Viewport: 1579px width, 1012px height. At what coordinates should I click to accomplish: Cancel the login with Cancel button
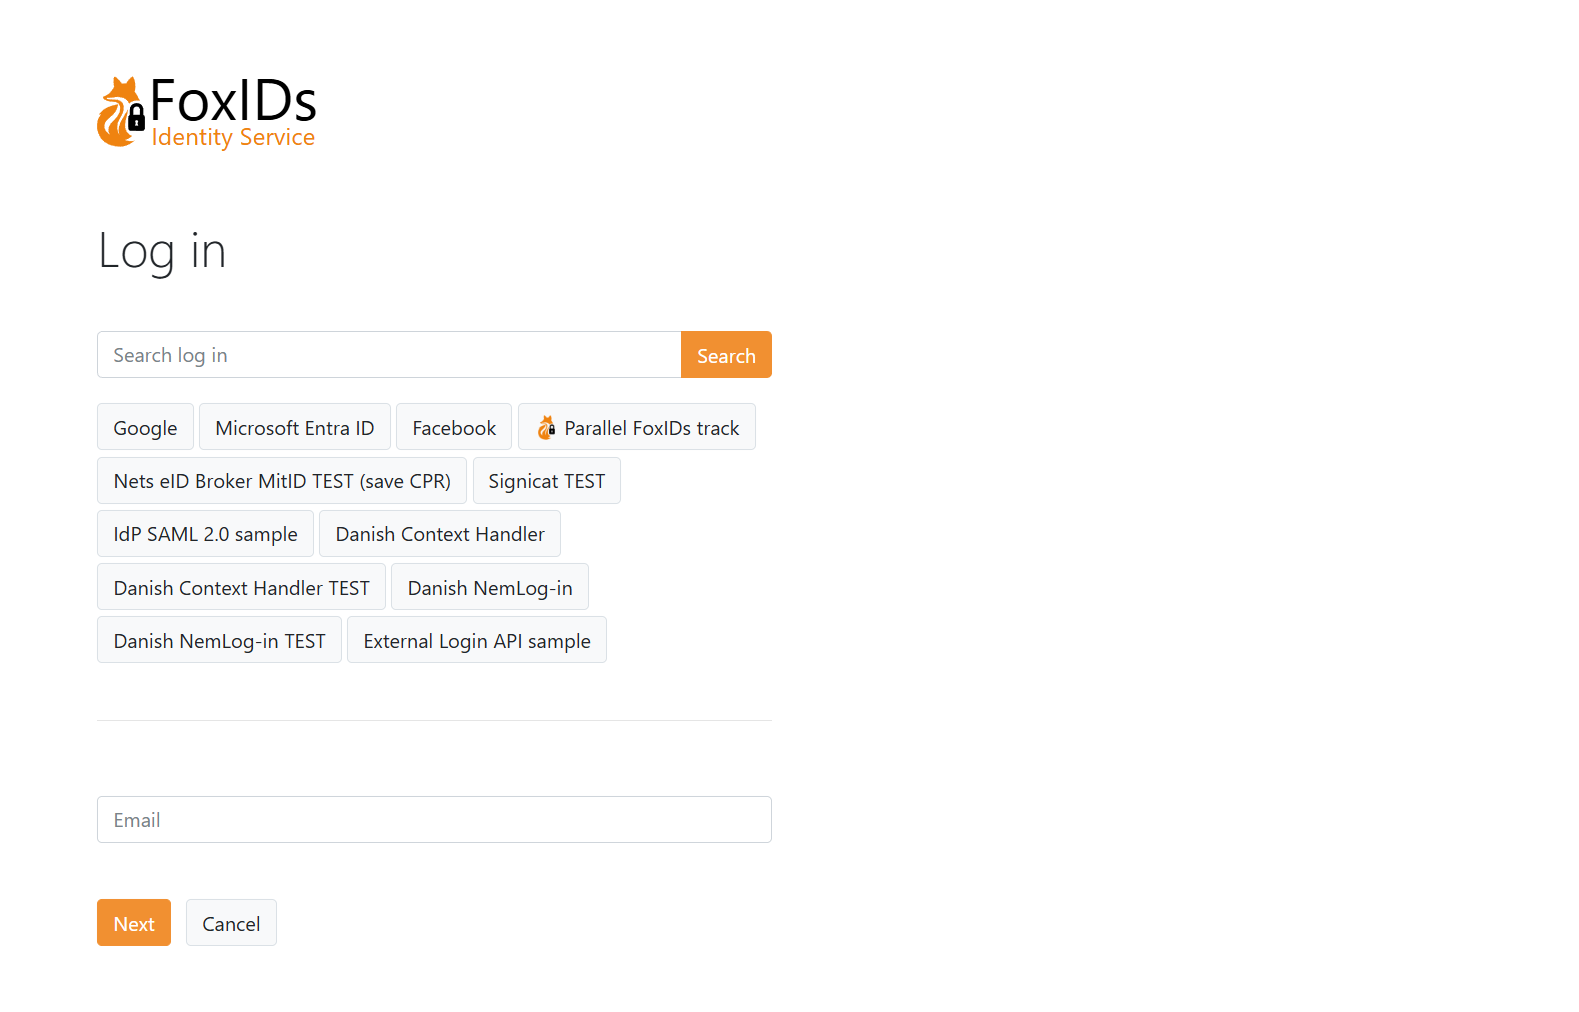[231, 923]
